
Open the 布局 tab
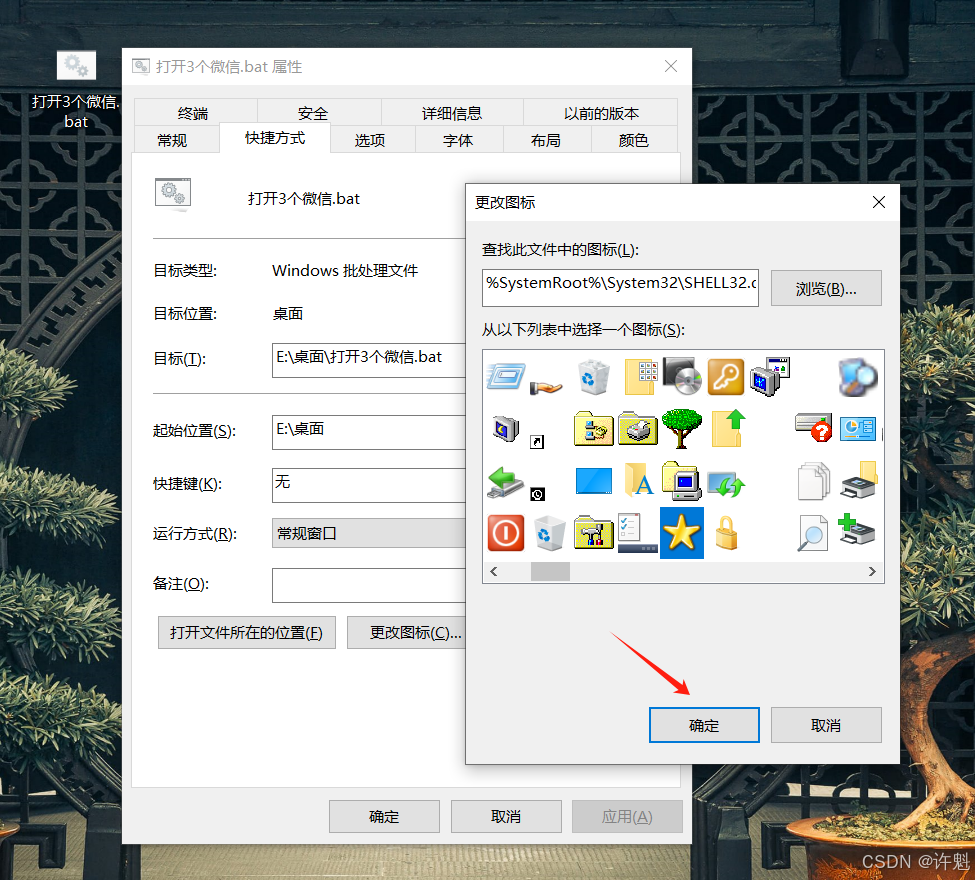pyautogui.click(x=546, y=140)
